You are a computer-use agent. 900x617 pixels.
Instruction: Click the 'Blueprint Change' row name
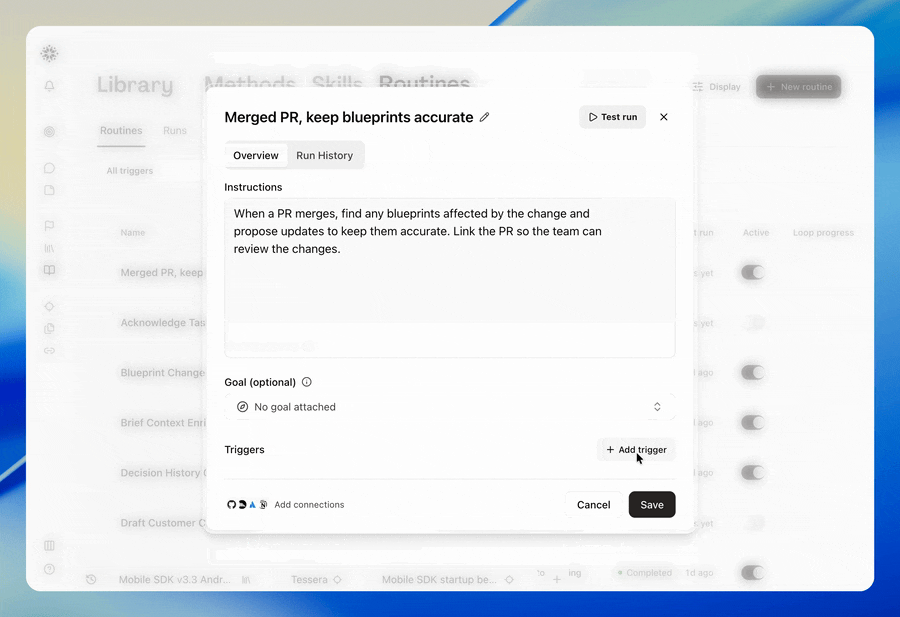click(x=162, y=372)
